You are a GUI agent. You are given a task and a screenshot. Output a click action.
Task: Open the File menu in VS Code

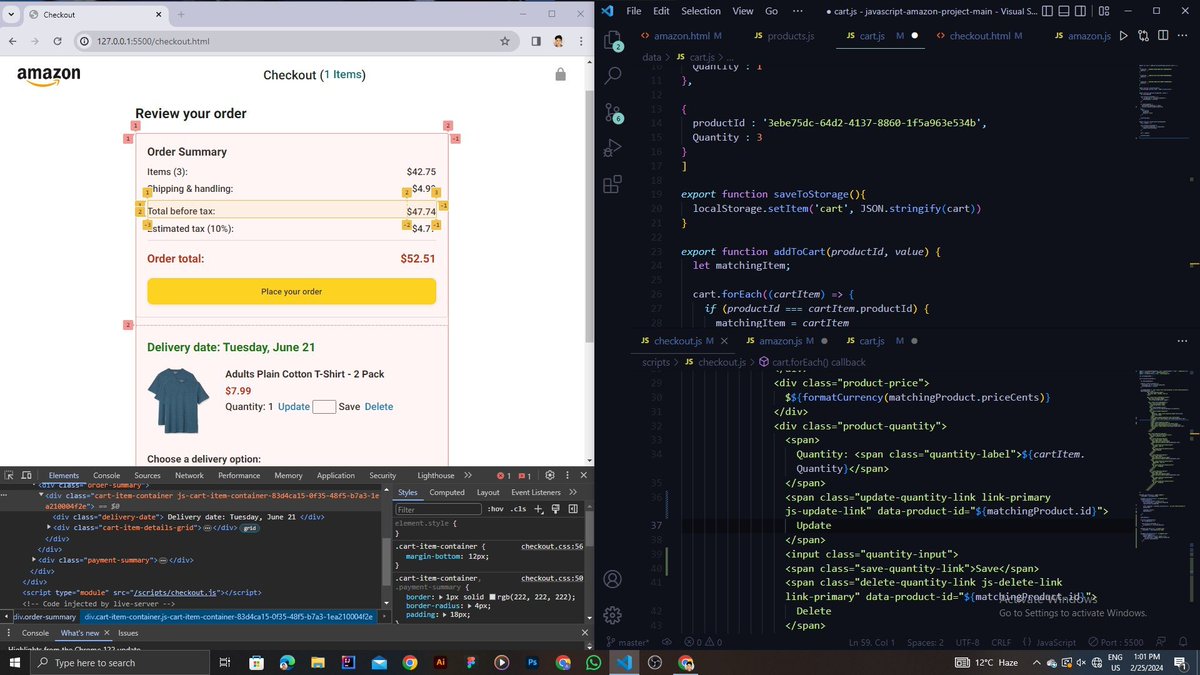tap(633, 11)
